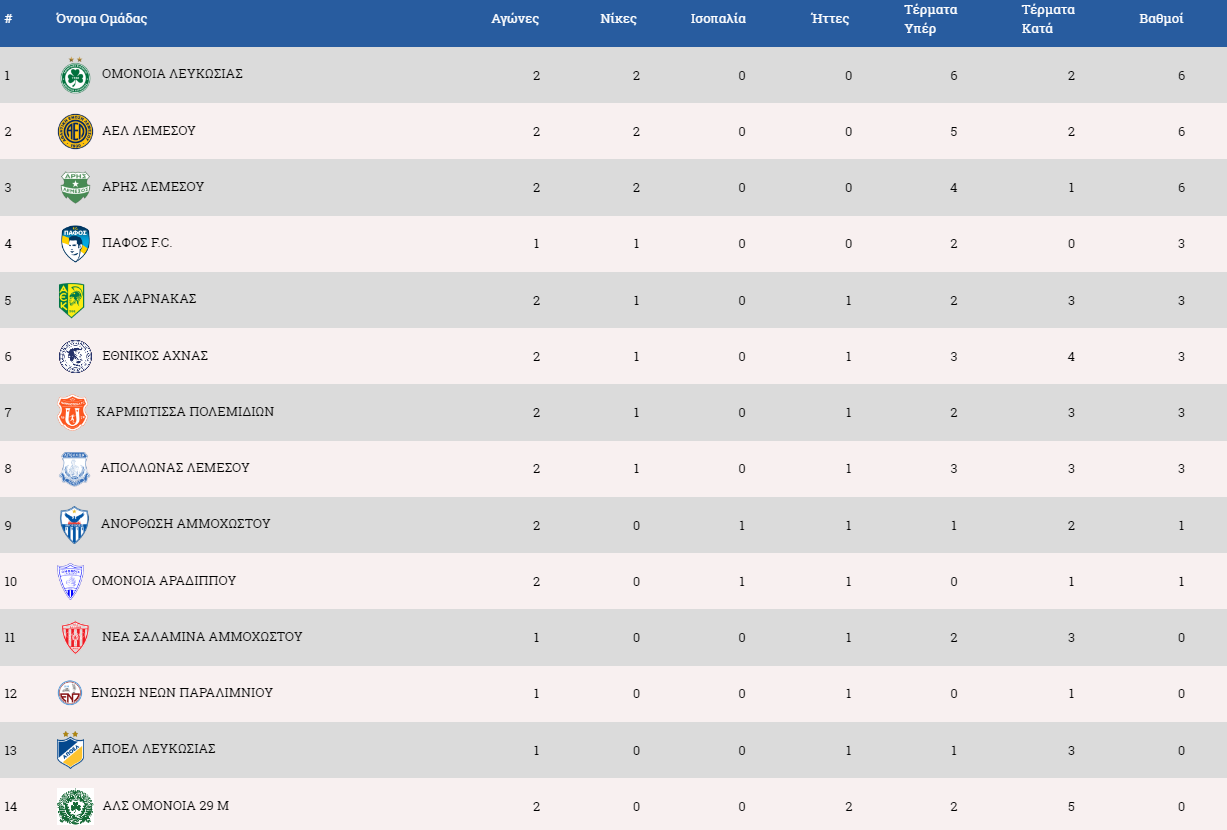Click ΑΠΟΕΛ ΛΕΥΚΩΣΙΑΣ goals-against value 3
This screenshot has height=830, width=1227.
1071,751
